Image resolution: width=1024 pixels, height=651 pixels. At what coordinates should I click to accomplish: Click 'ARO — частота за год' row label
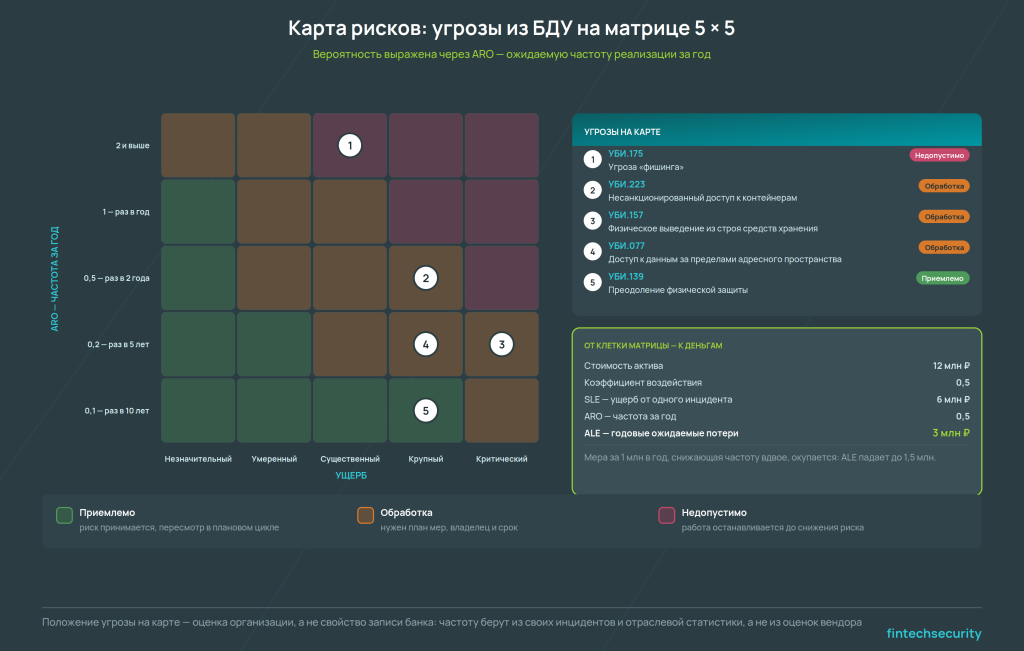[x=630, y=416]
